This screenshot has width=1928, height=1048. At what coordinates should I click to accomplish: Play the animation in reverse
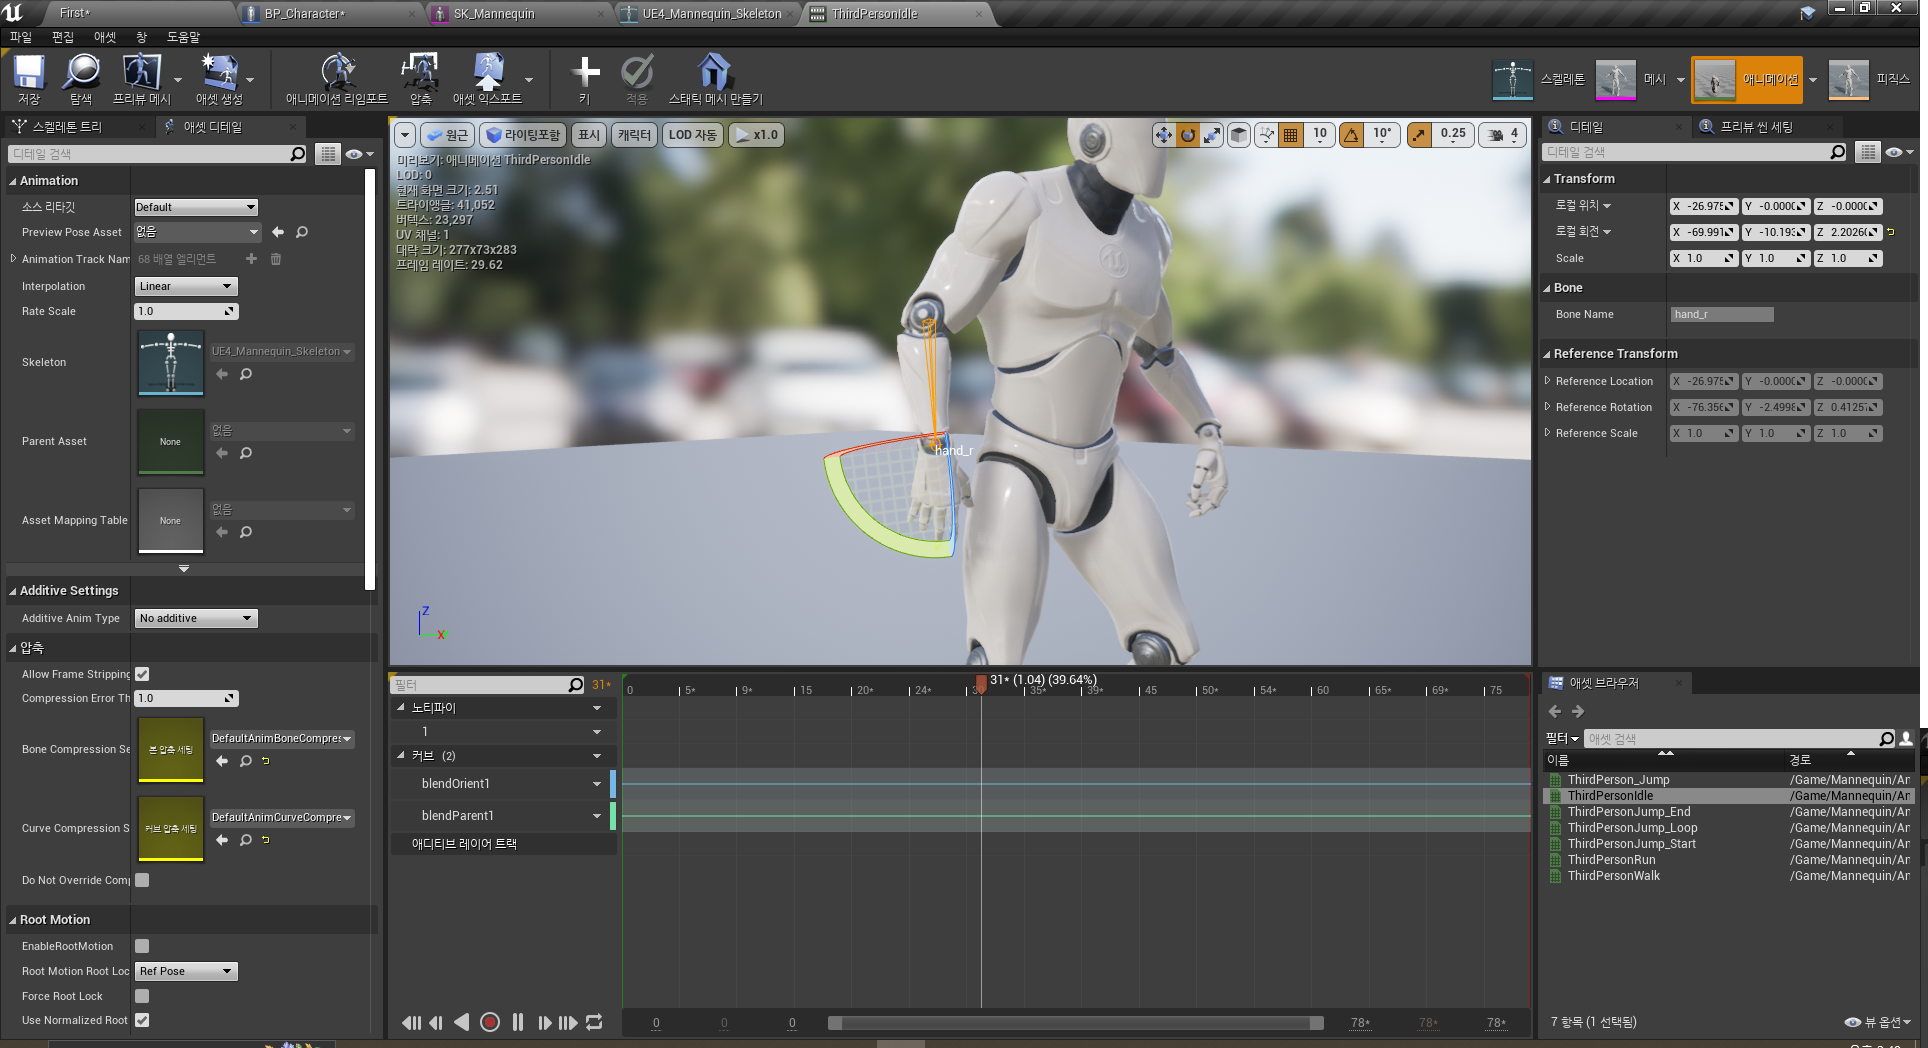pos(462,1022)
